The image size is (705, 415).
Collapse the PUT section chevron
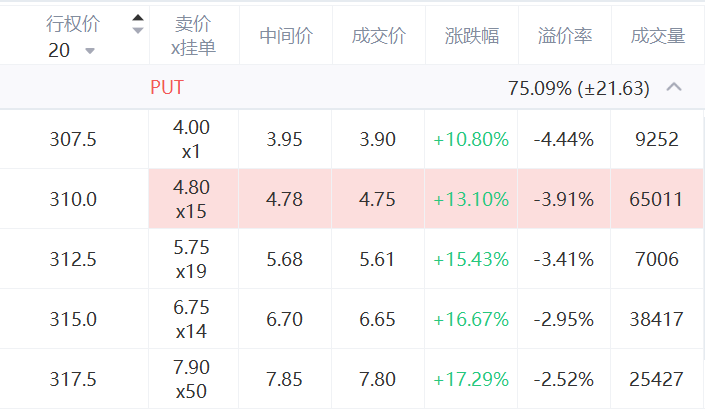pyautogui.click(x=674, y=87)
